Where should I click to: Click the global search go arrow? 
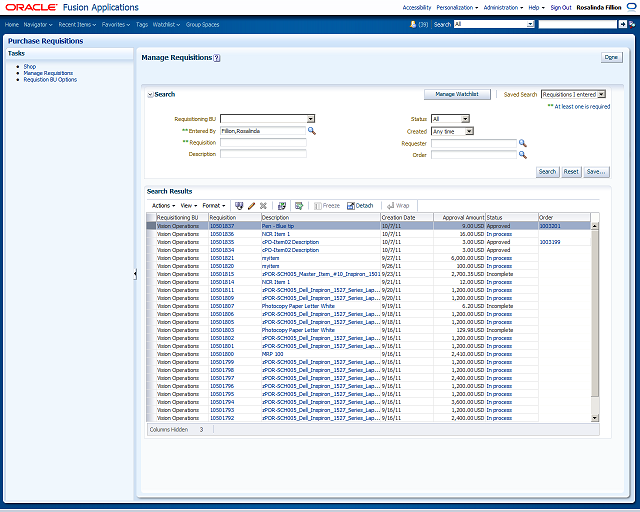[622, 24]
